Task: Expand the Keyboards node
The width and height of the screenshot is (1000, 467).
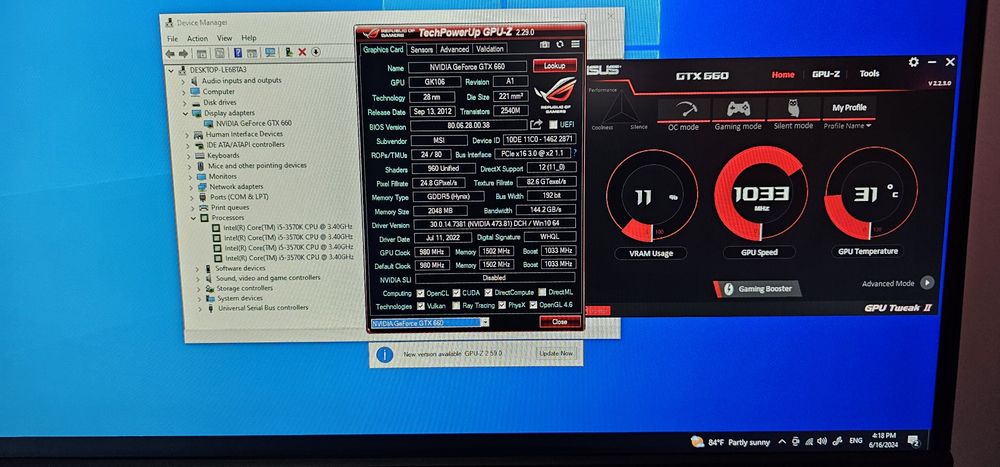Action: coord(188,155)
